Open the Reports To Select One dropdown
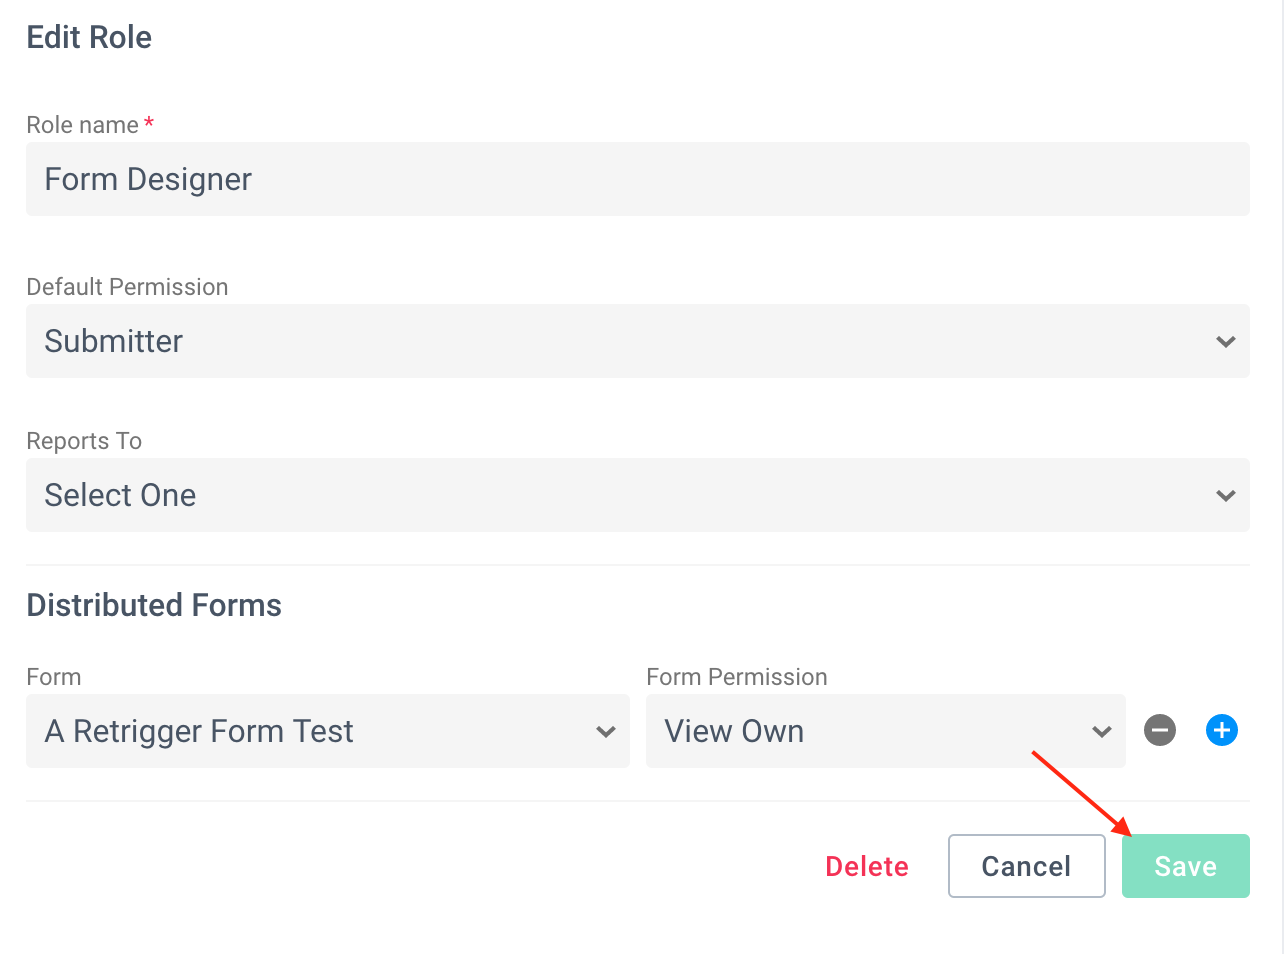The width and height of the screenshot is (1284, 954). pyautogui.click(x=638, y=495)
